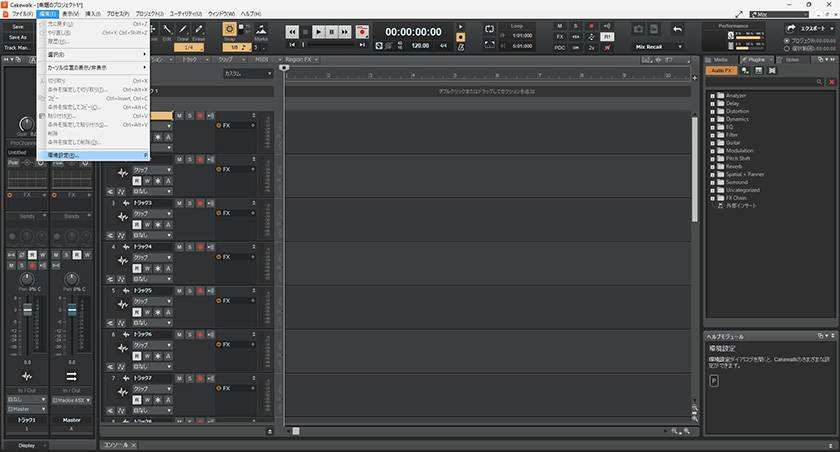Viewport: 840px width, 452px height.
Task: Toggle the metronome during recording icon
Action: [x=460, y=45]
